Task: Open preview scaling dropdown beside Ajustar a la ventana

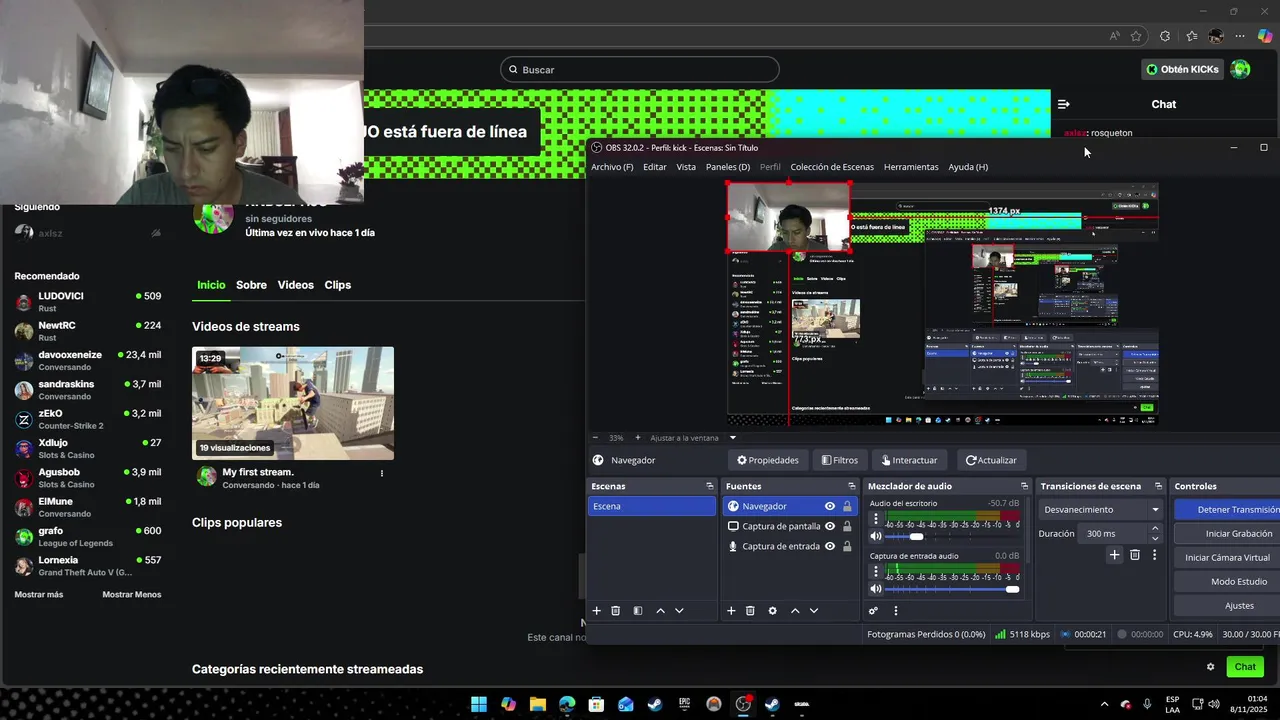Action: [x=732, y=438]
